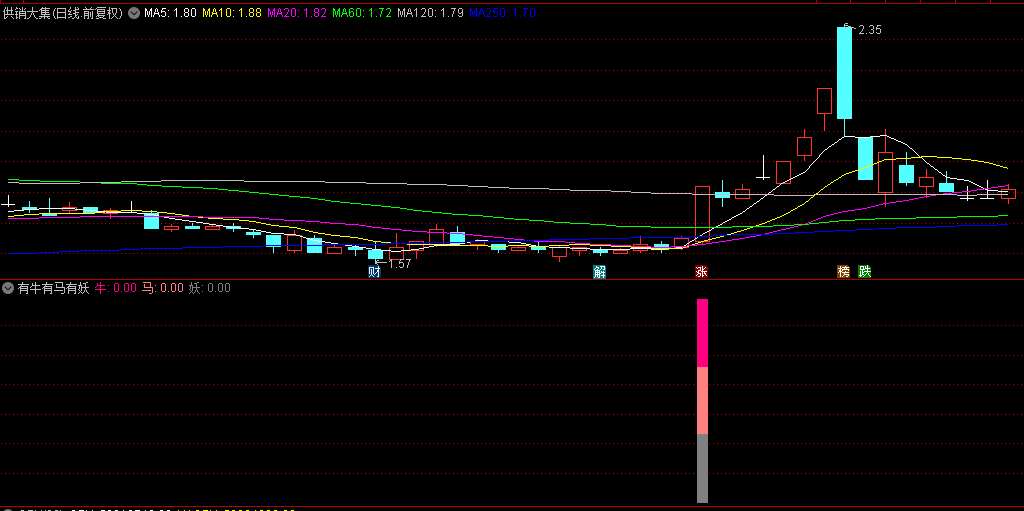
Task: Open the dropdown beside 有牛有马有妖 indicator
Action: point(8,288)
